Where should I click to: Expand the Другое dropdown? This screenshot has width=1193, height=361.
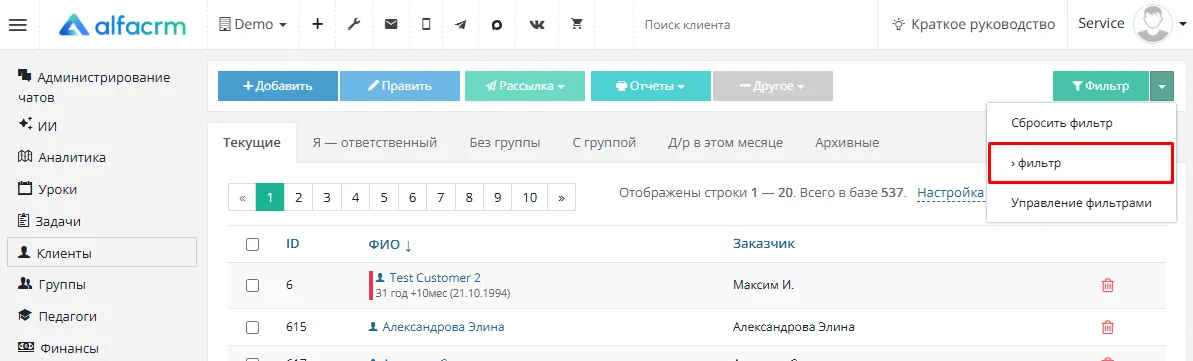tap(772, 86)
